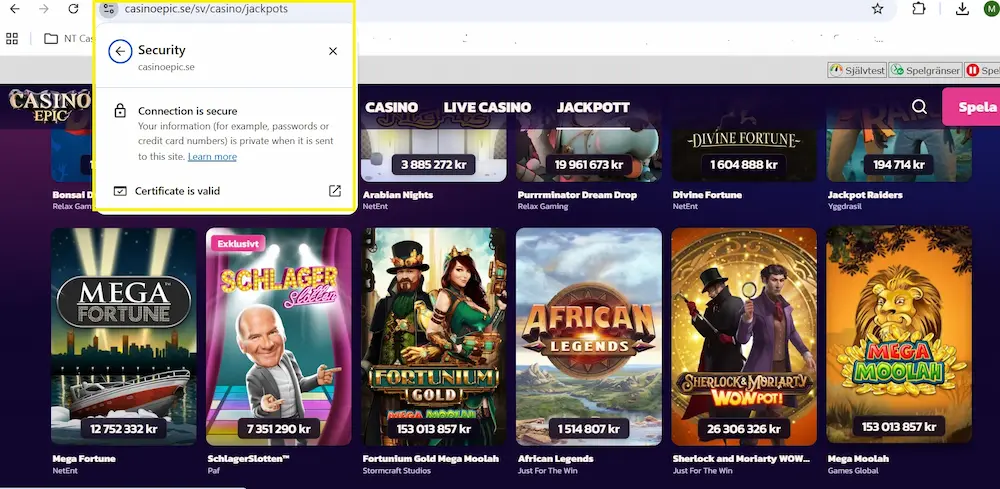The width and height of the screenshot is (1000, 489).
Task: Click the 194 714 kr jackpot amount
Action: pos(899,164)
